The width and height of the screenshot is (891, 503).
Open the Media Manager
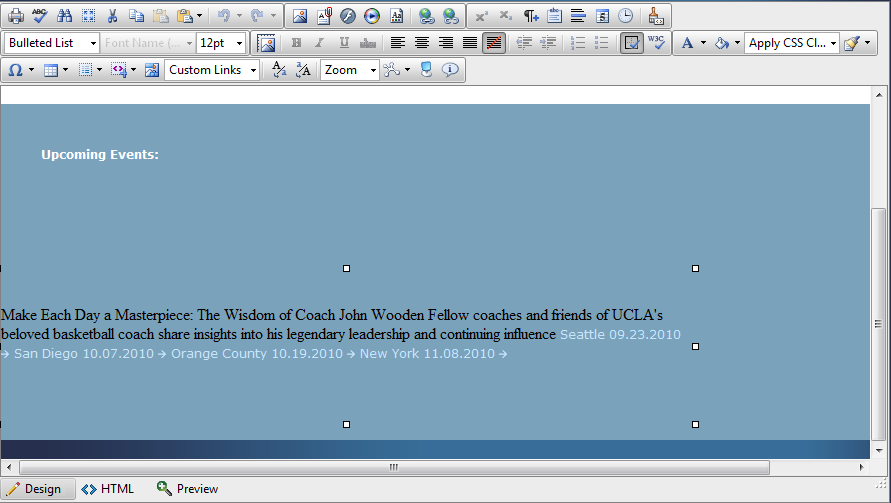pos(372,16)
